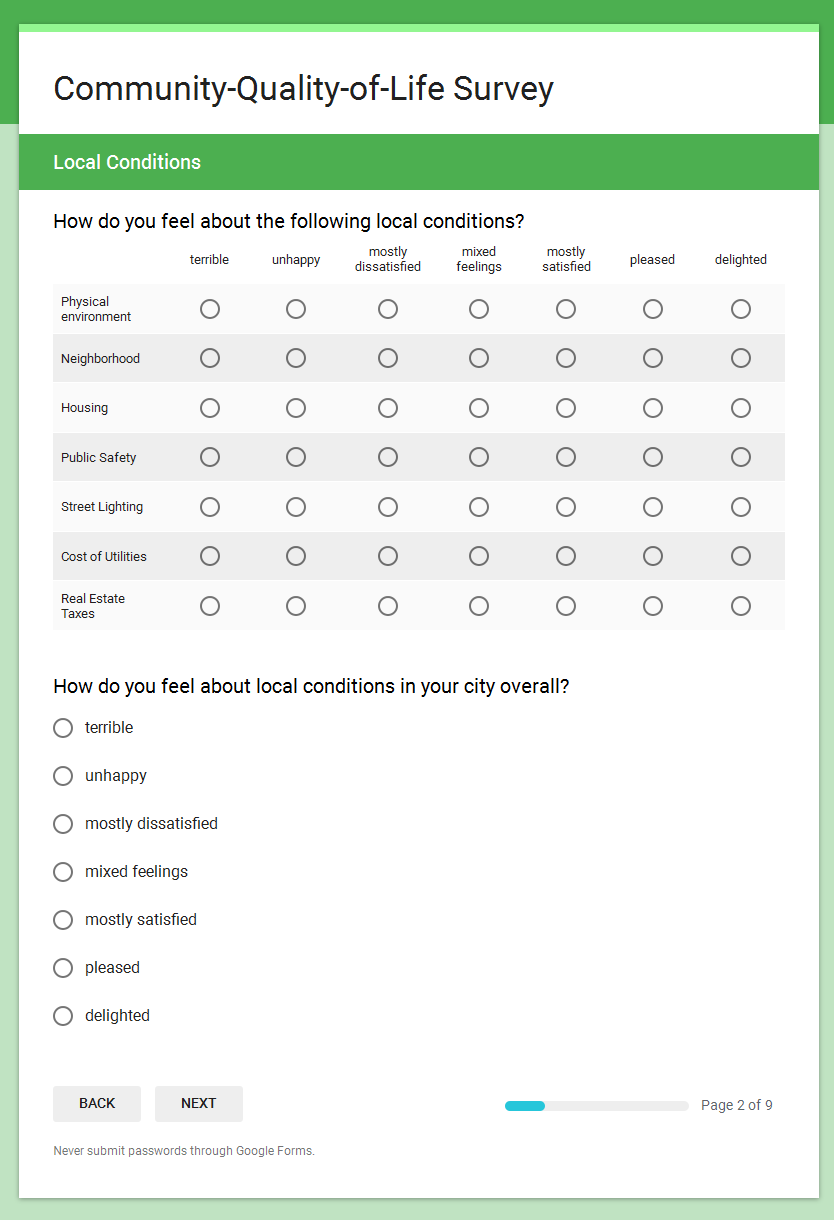The image size is (834, 1220).
Task: Click the page progress bar
Action: [x=595, y=1105]
